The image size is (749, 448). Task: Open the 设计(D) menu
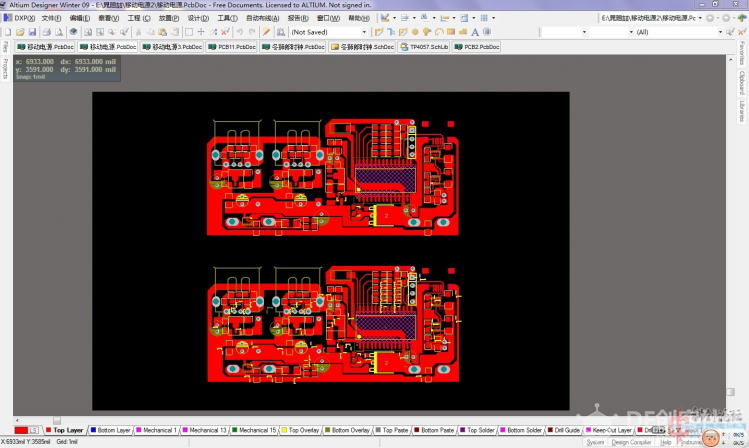198,18
